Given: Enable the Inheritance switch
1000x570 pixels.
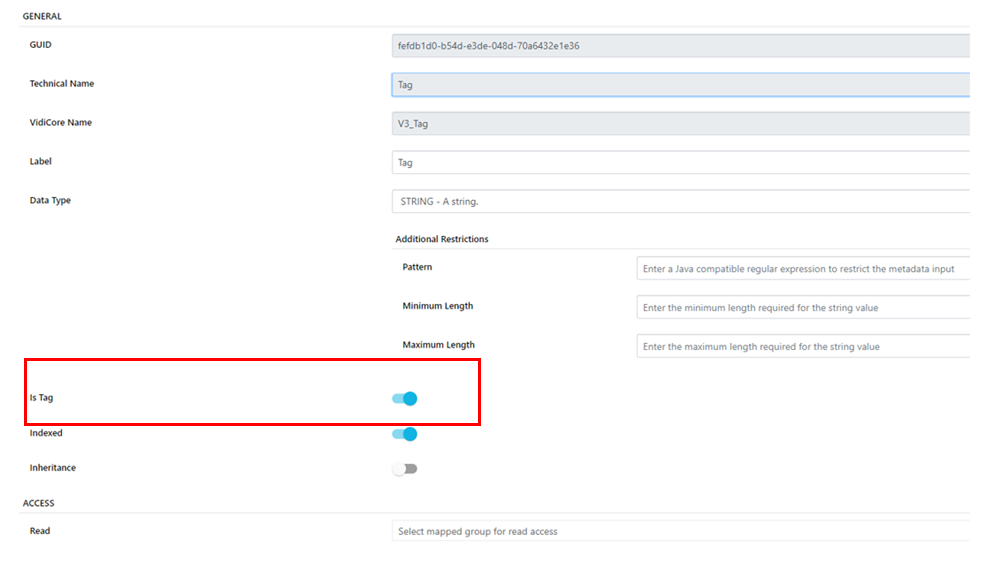Looking at the screenshot, I should pyautogui.click(x=404, y=469).
